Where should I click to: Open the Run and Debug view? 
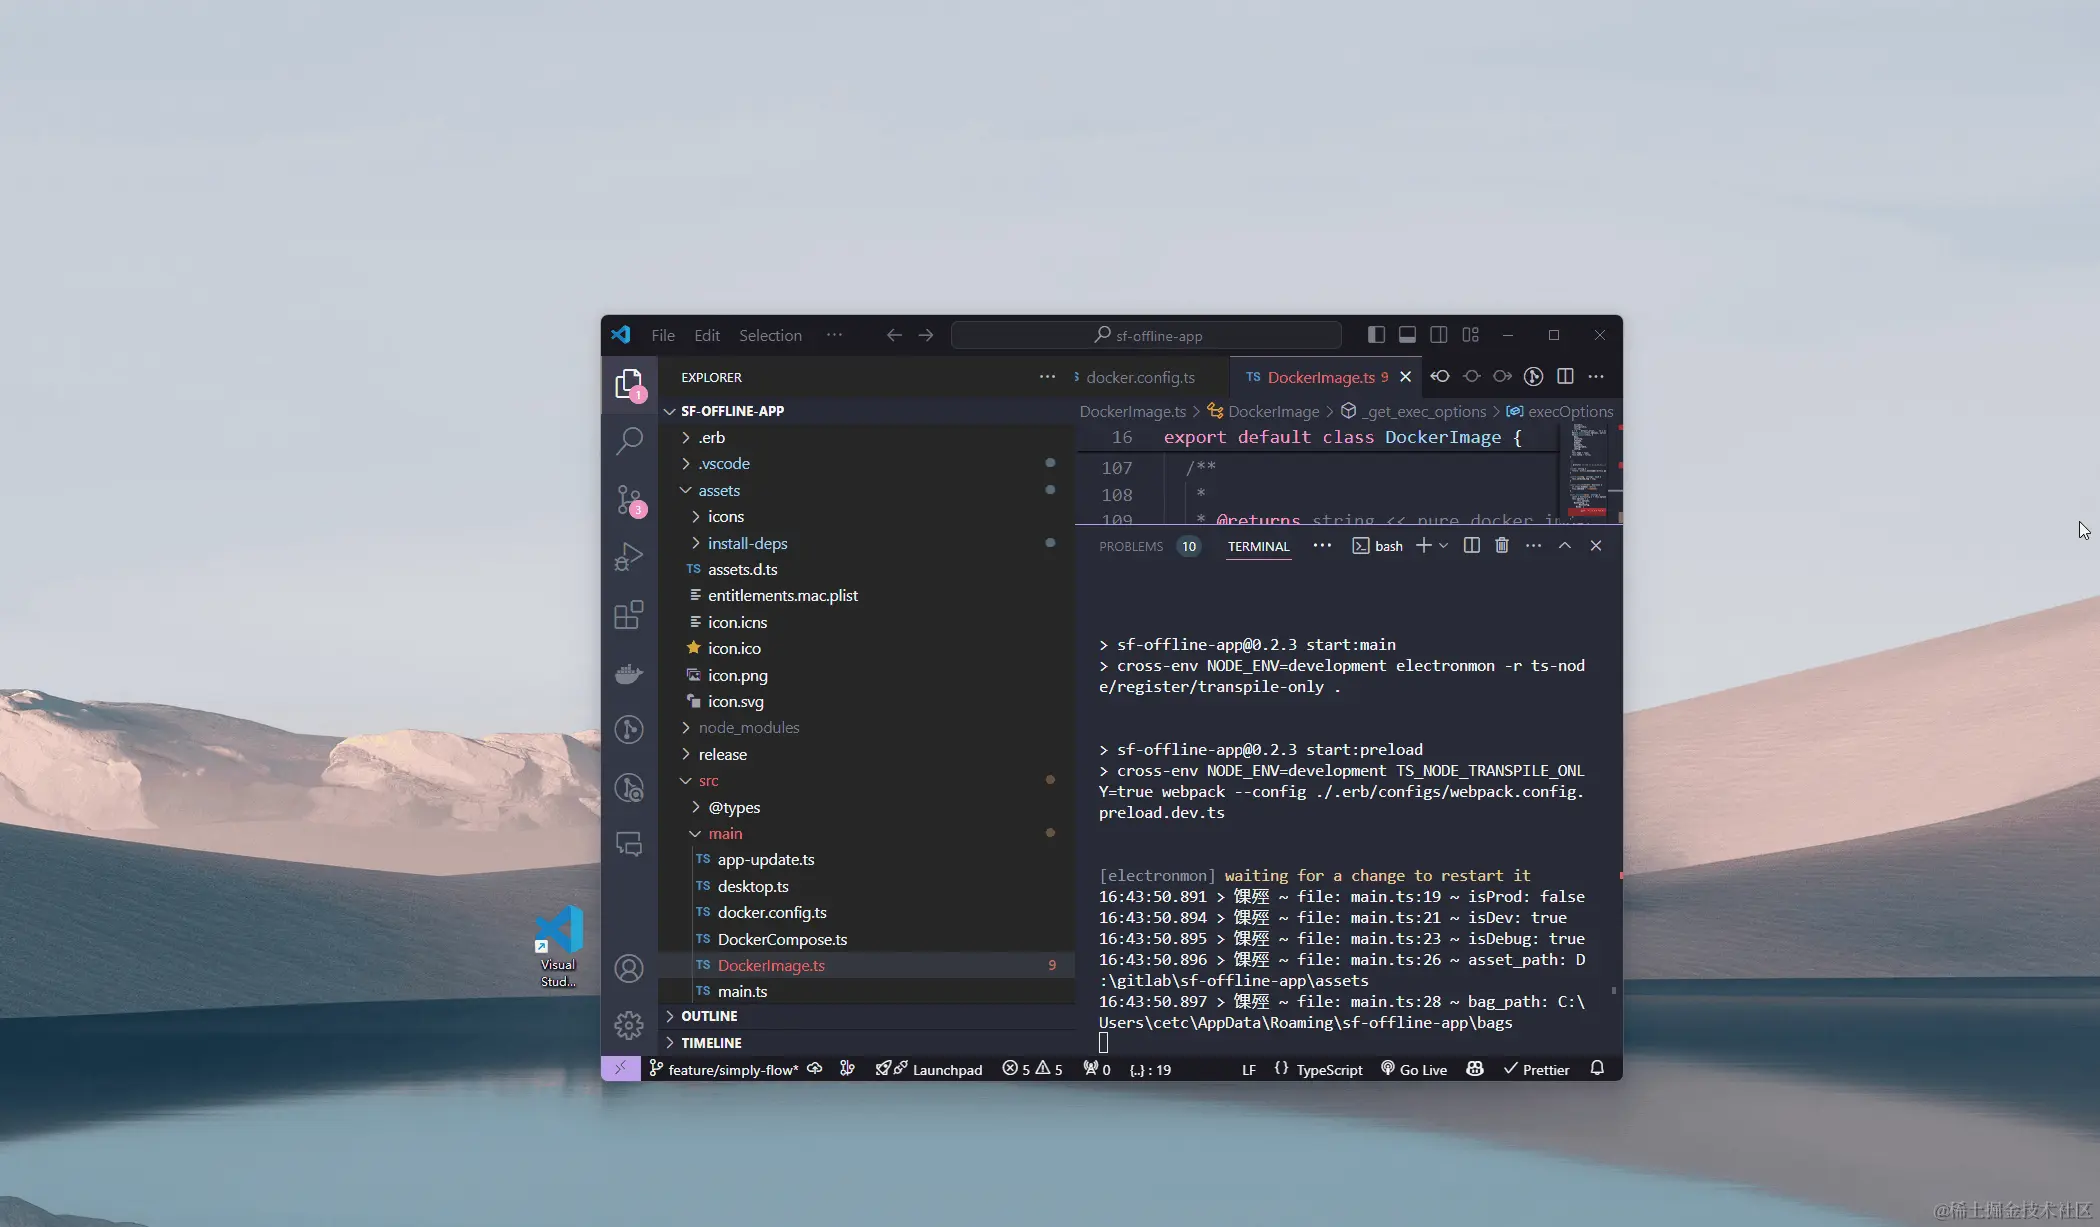coord(629,557)
